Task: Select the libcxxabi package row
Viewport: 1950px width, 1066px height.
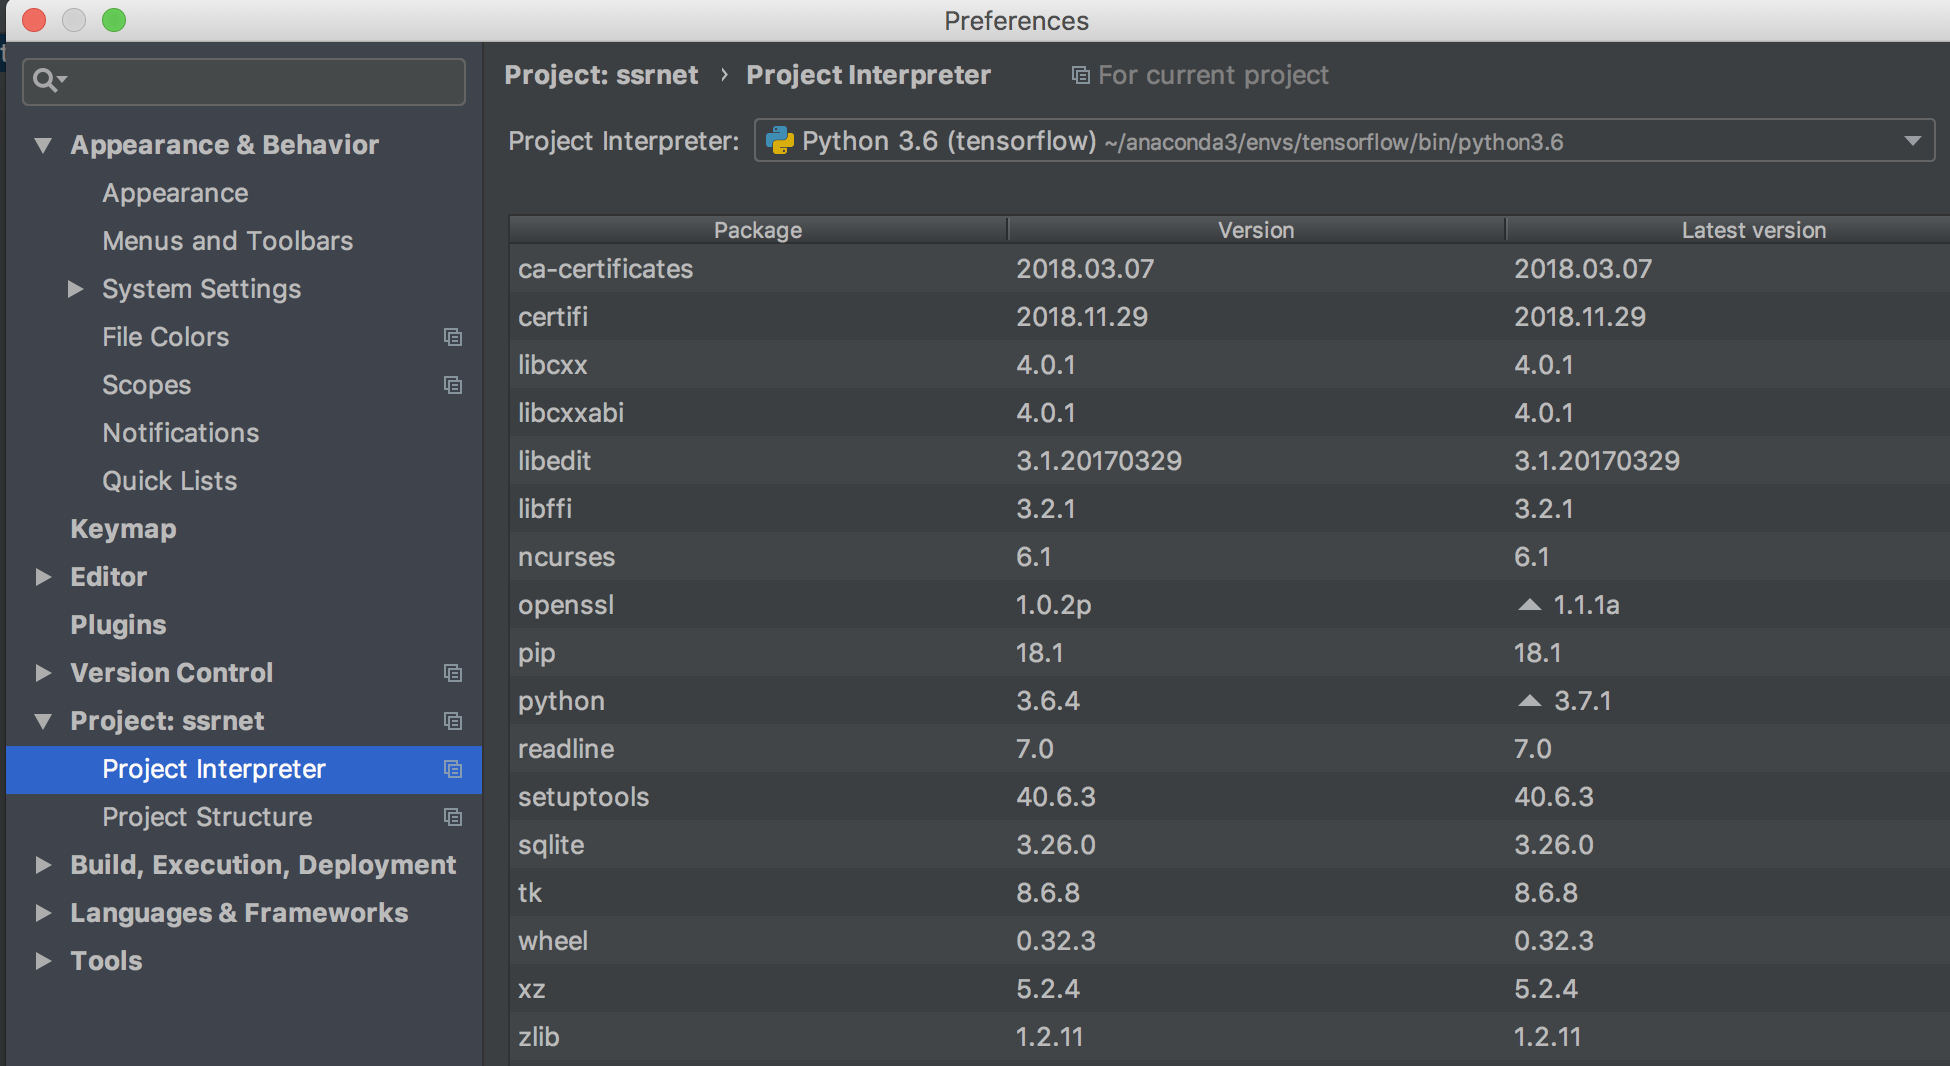Action: (1229, 413)
